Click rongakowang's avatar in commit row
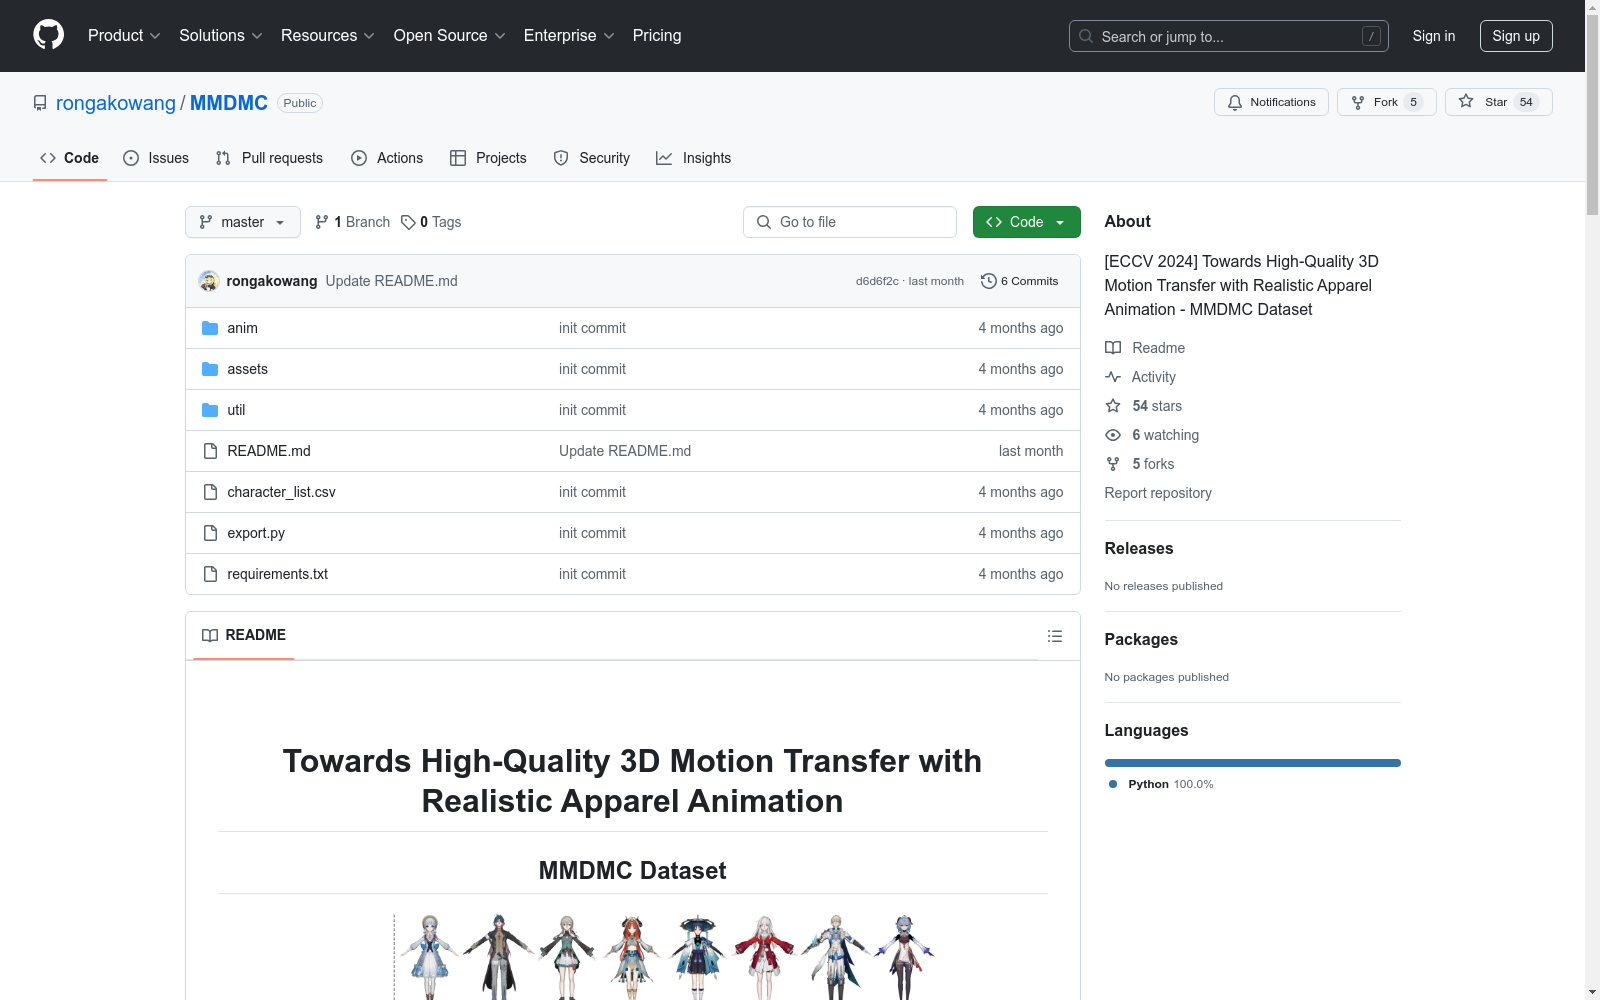The image size is (1600, 1000). pyautogui.click(x=209, y=281)
